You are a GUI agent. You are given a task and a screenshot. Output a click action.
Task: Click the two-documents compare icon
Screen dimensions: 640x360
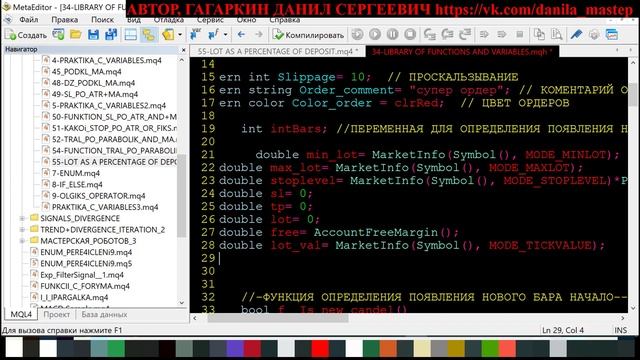click(539, 35)
